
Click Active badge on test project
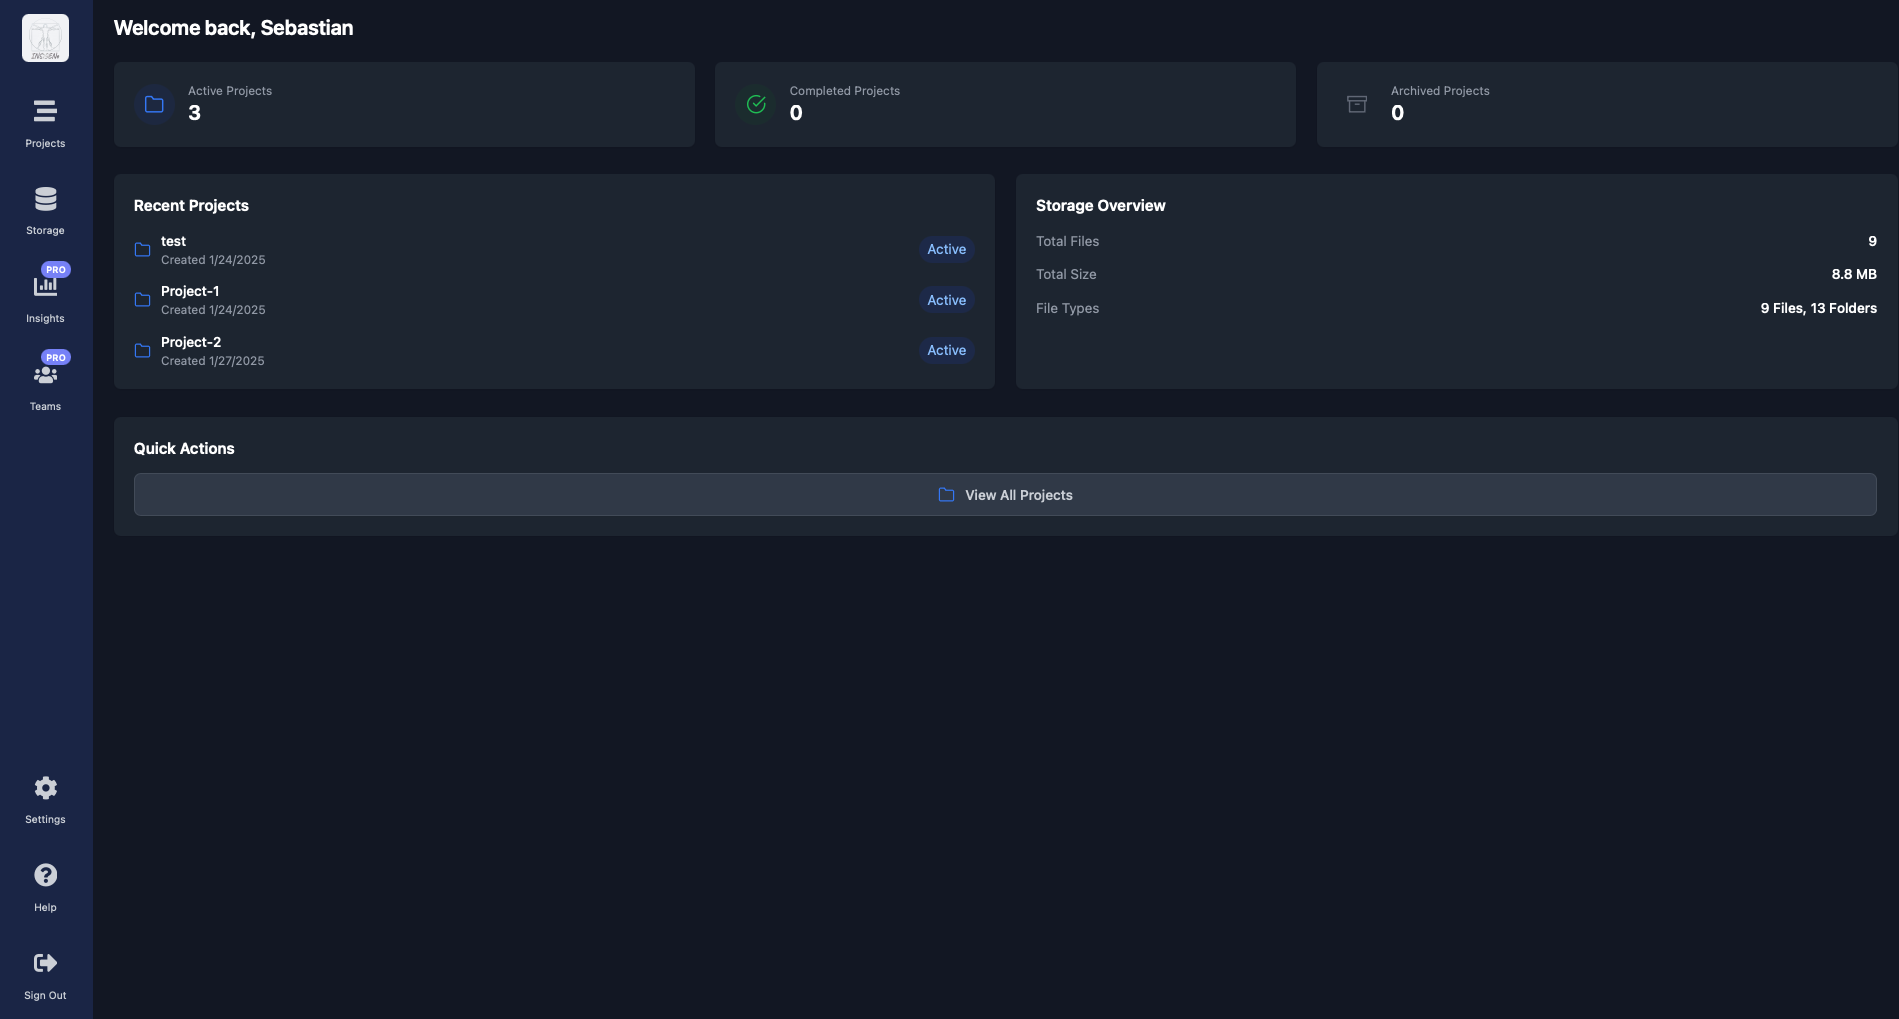(x=946, y=250)
